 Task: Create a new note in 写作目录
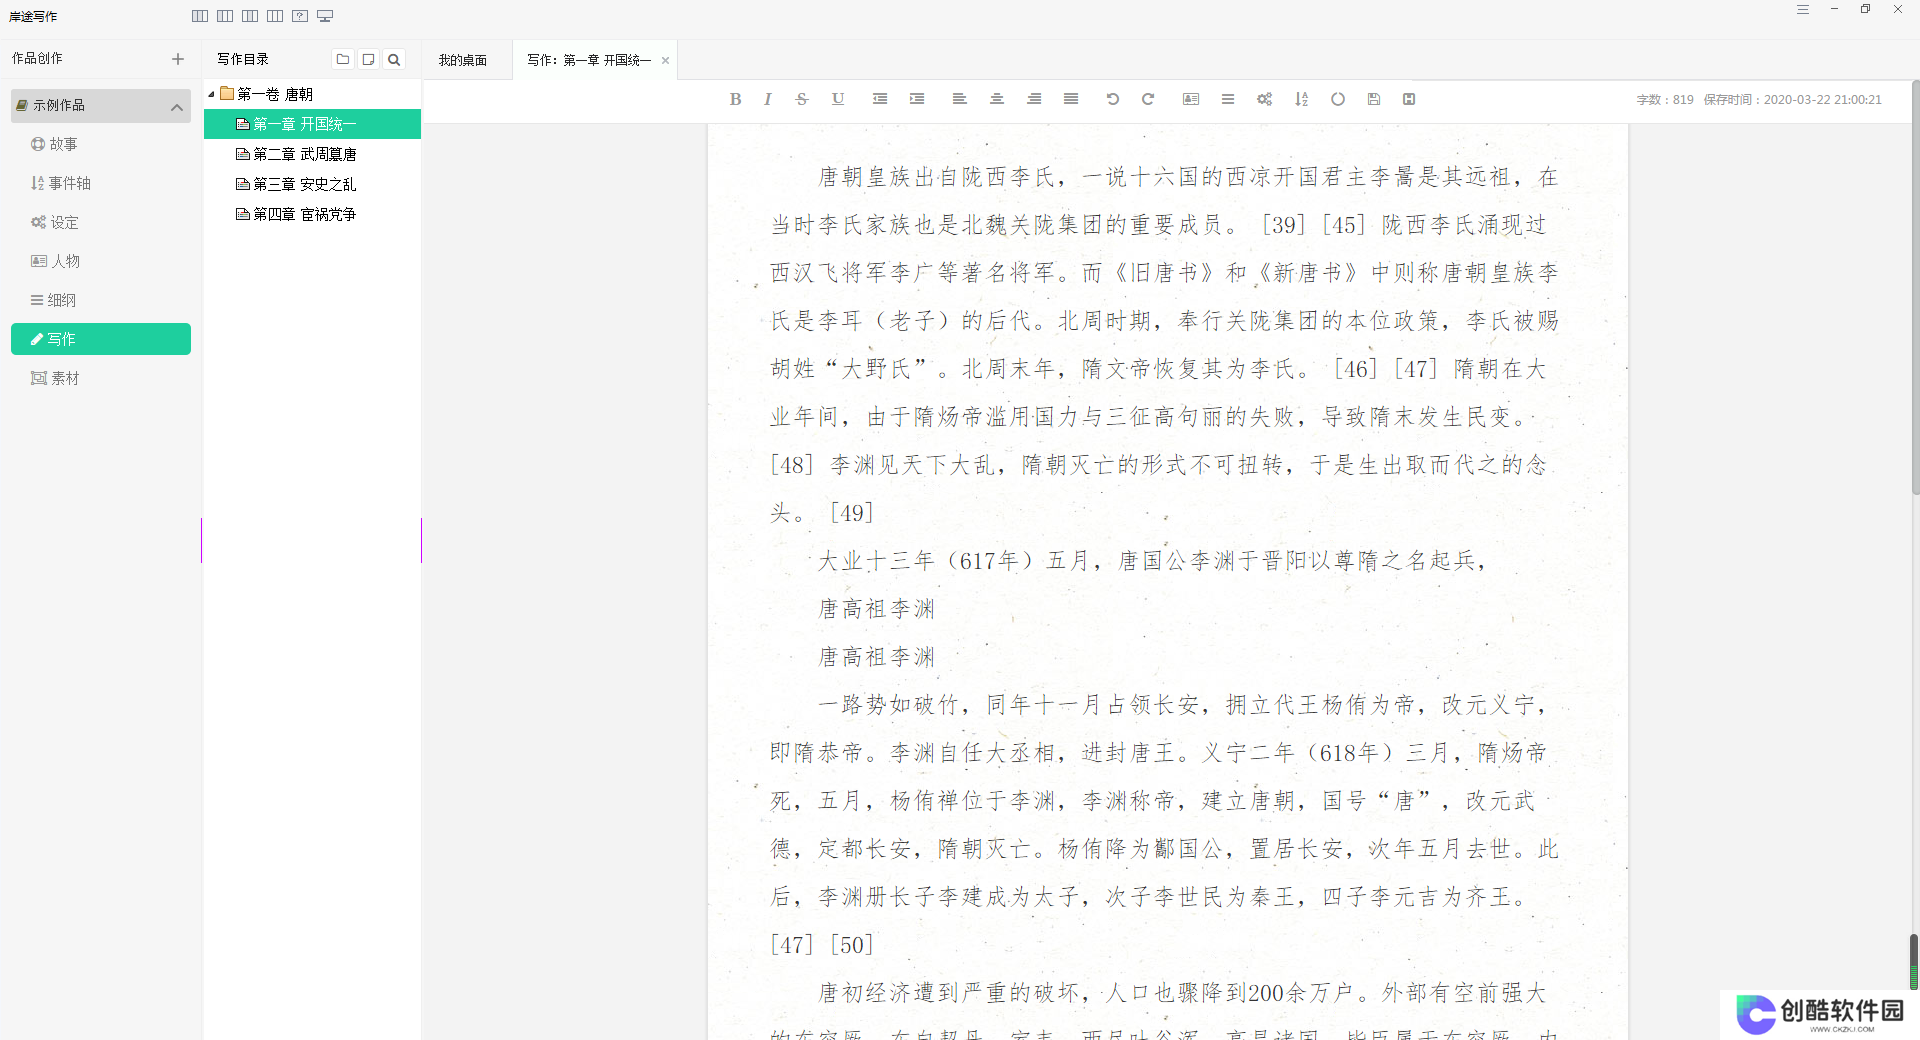click(368, 59)
